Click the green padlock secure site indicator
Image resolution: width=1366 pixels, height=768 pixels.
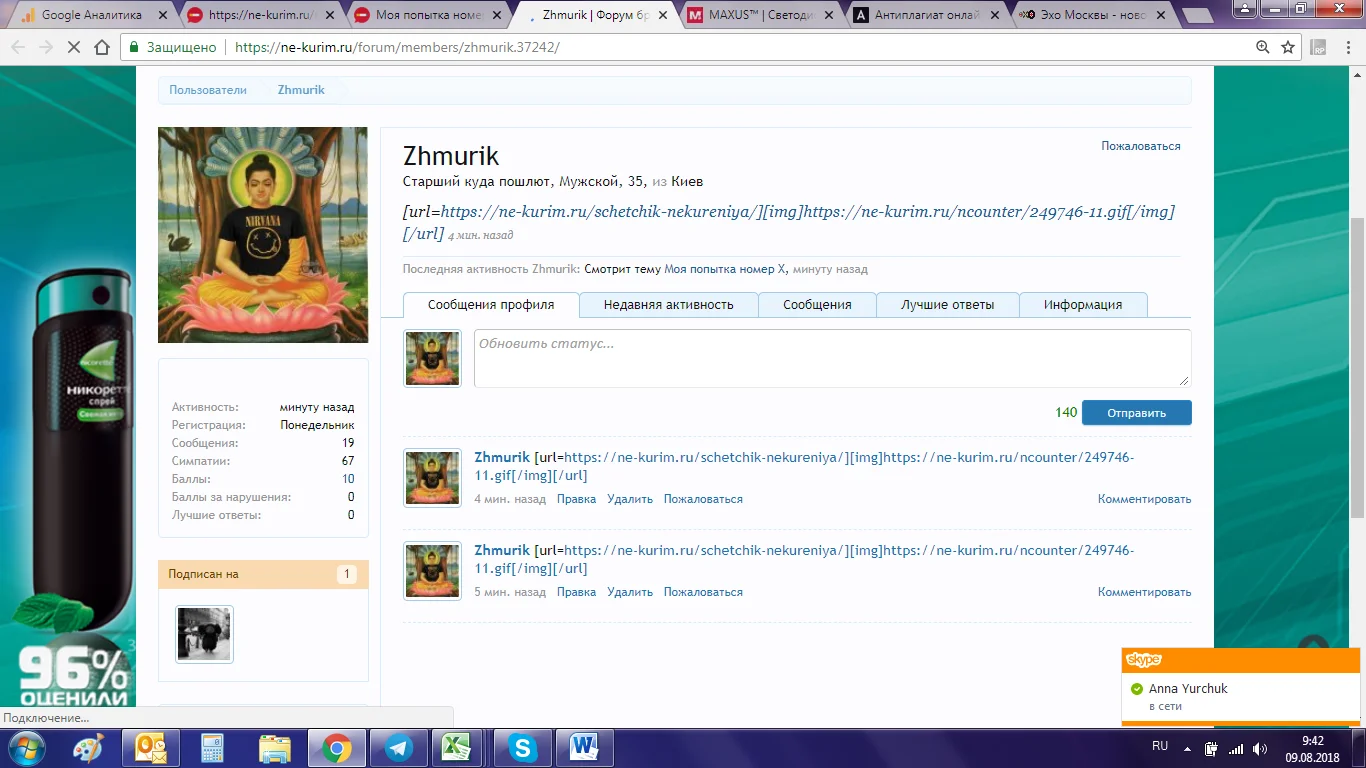(x=132, y=47)
